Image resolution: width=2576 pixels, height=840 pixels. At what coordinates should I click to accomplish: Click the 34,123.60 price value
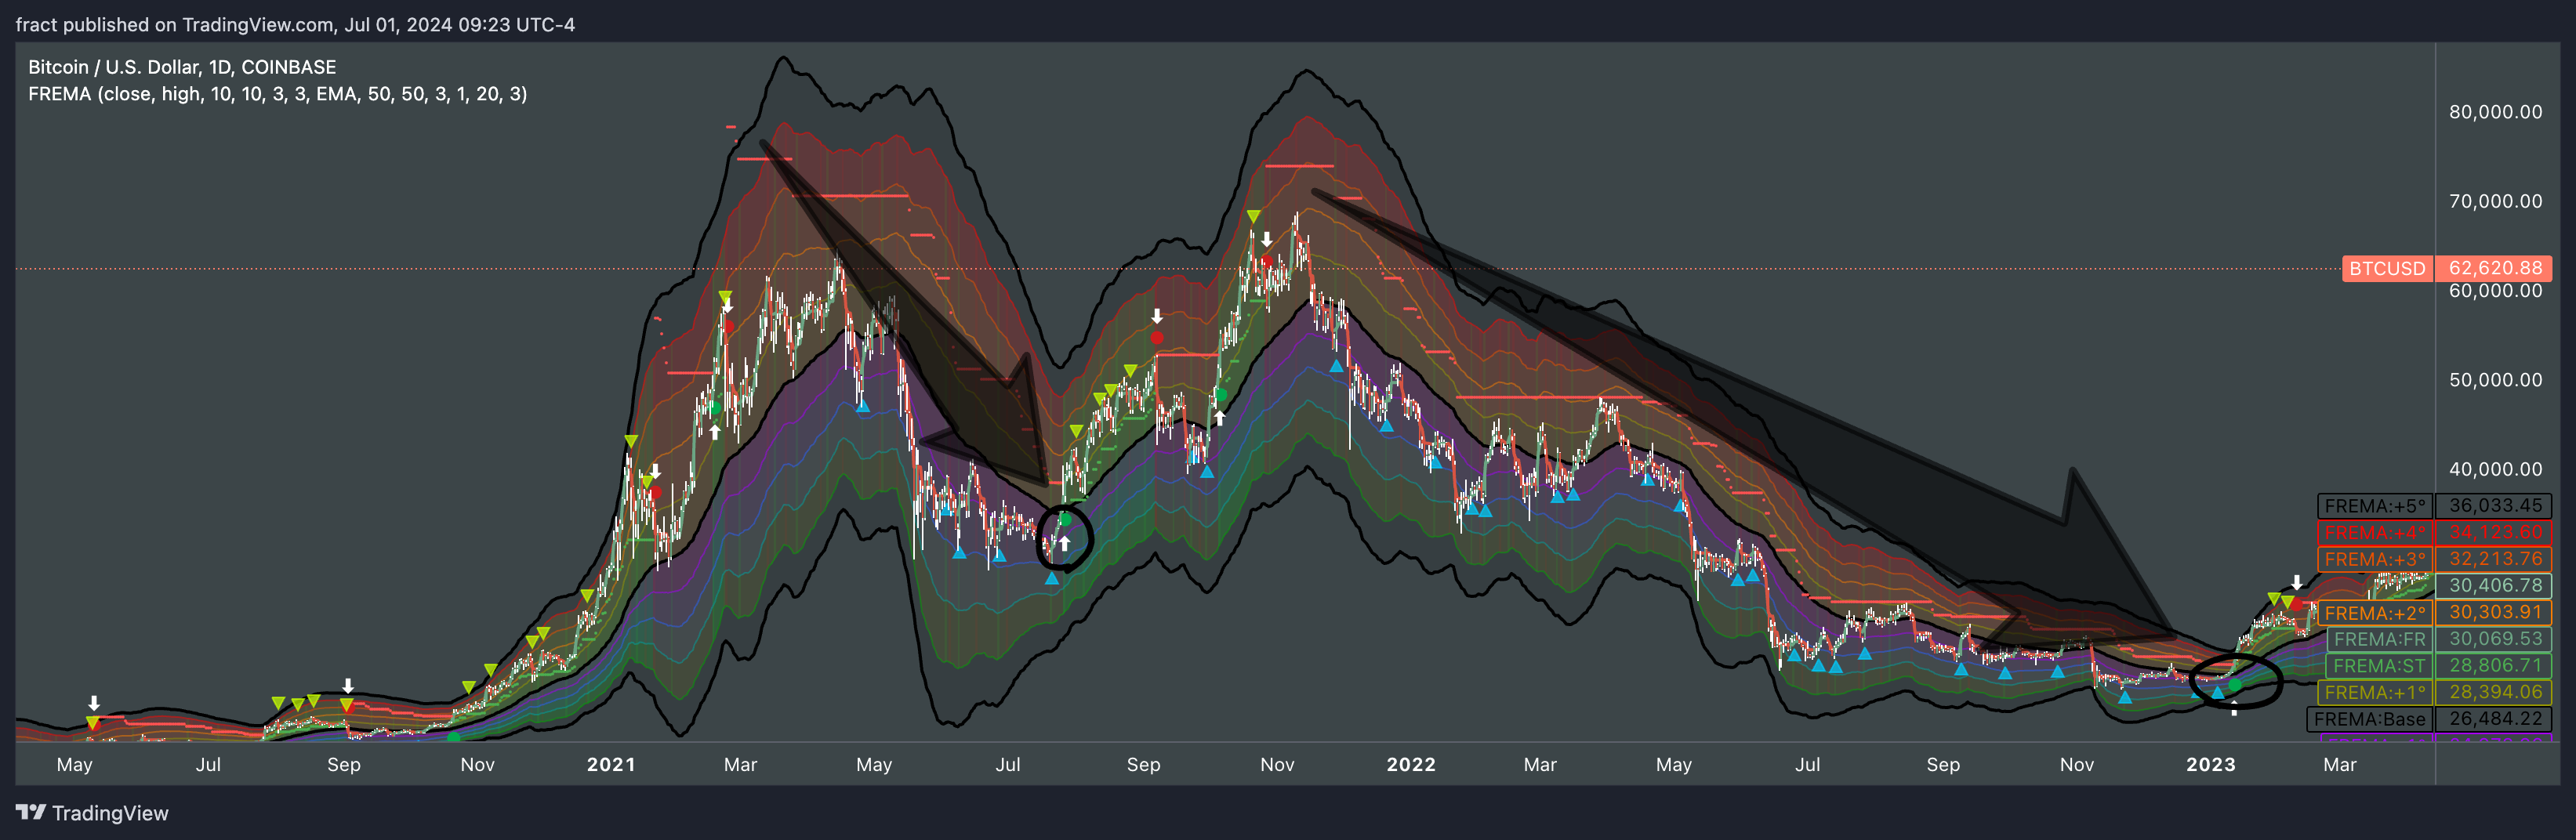click(2495, 533)
